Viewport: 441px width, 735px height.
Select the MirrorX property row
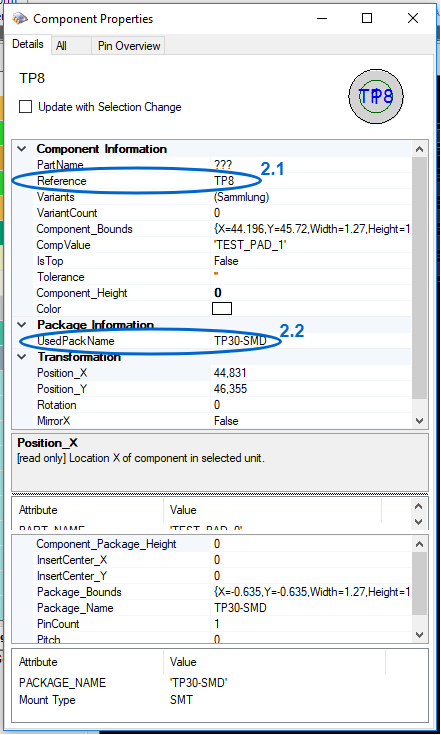click(x=224, y=420)
